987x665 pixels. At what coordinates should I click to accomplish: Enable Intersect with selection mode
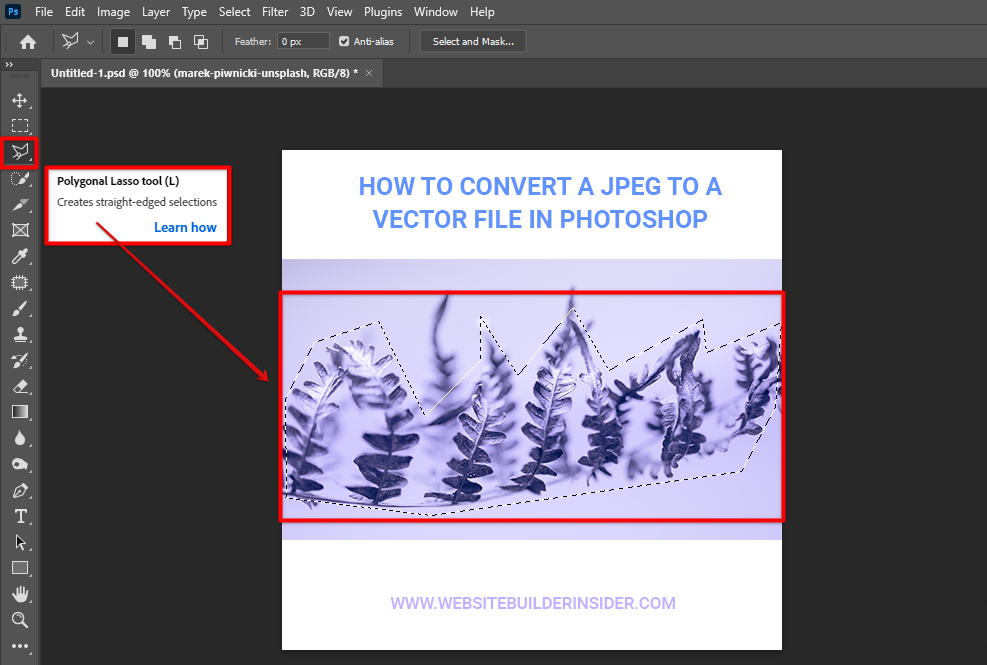tap(201, 42)
